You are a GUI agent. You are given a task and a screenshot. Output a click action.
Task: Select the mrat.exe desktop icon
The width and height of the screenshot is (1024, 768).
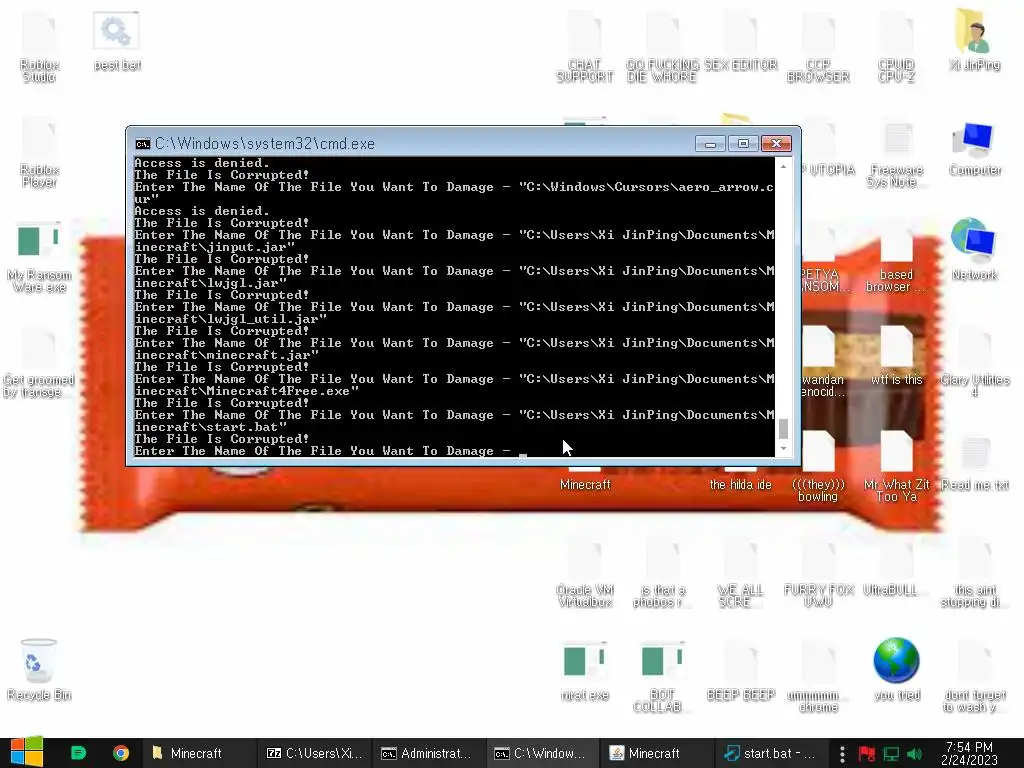pos(584,671)
